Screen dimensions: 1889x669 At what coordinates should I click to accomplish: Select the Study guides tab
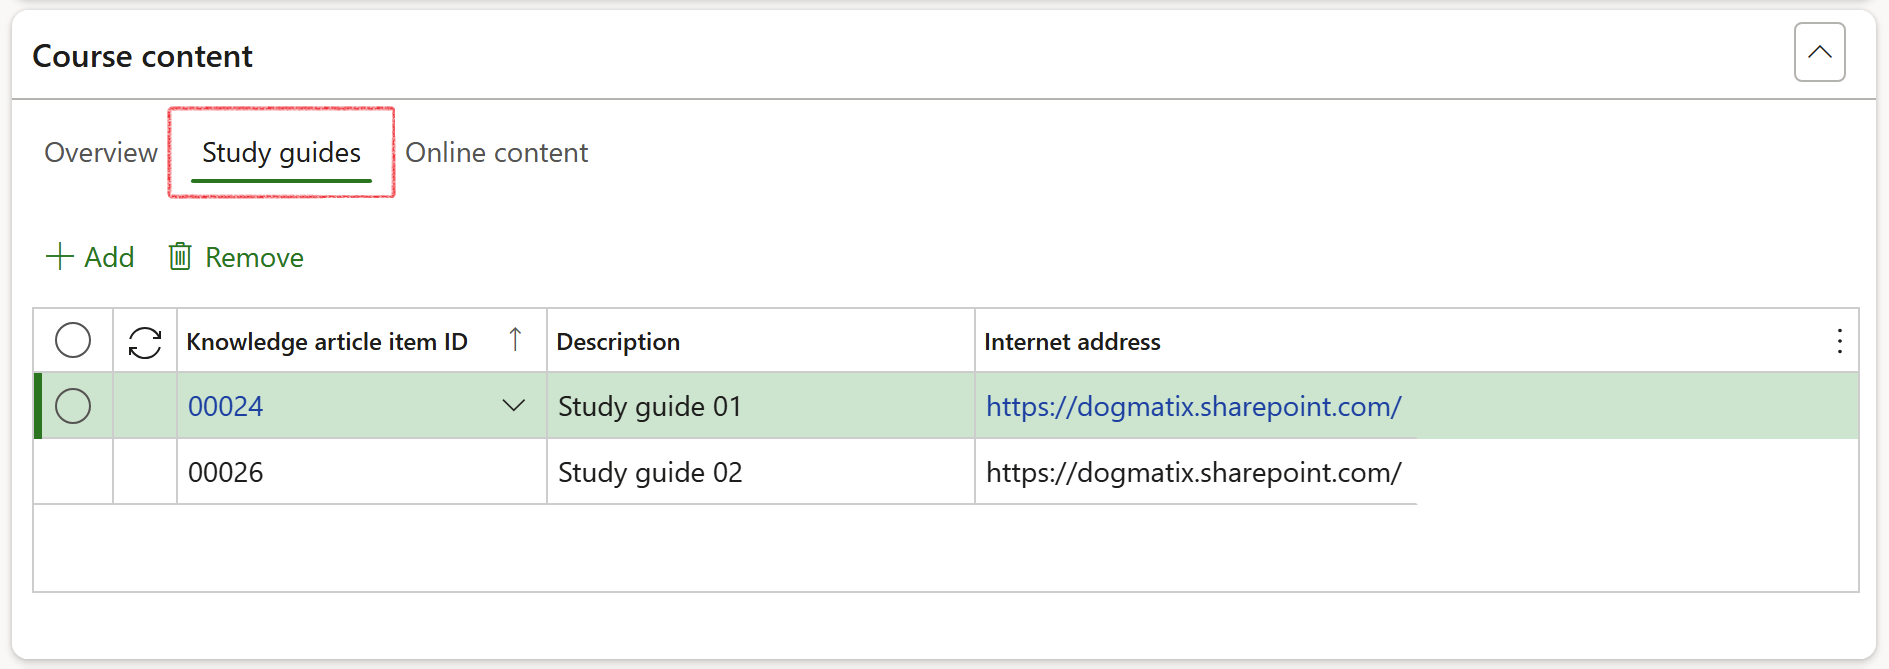pyautogui.click(x=281, y=153)
